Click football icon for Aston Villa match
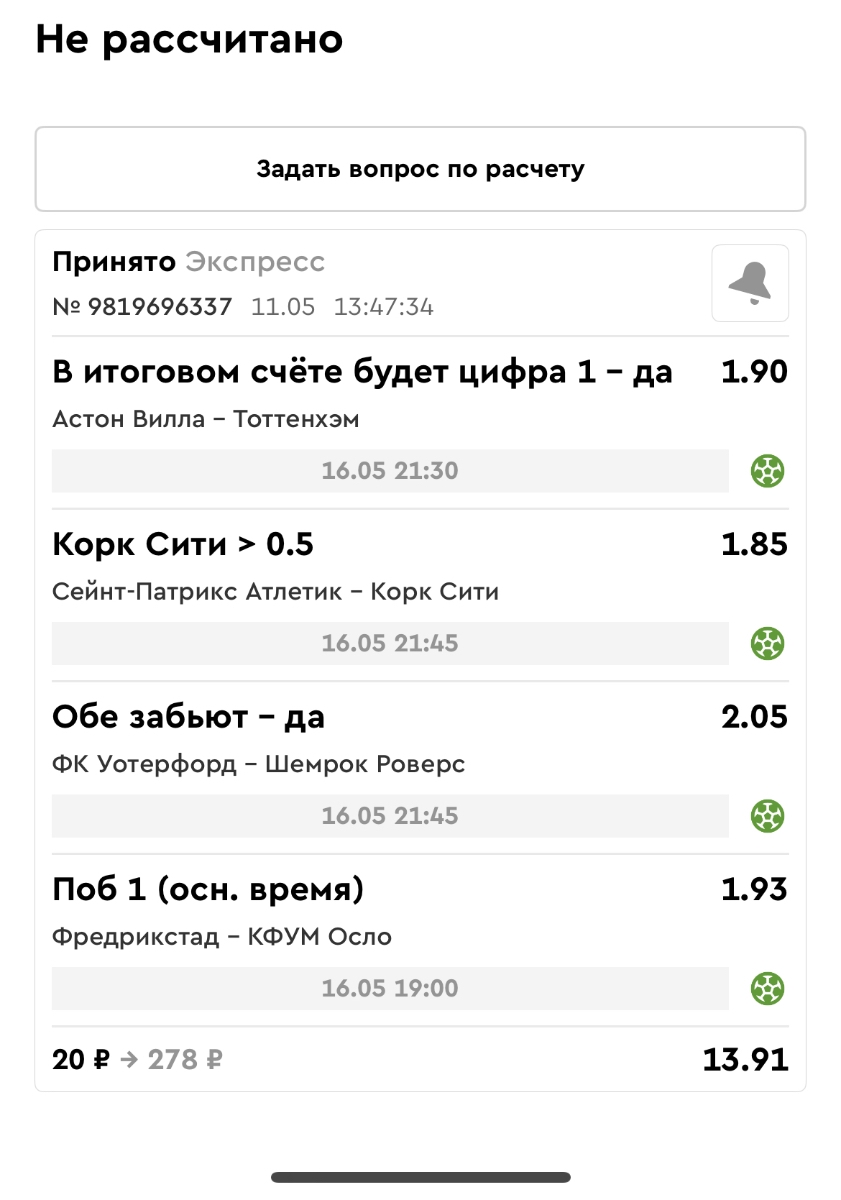 pyautogui.click(x=768, y=470)
